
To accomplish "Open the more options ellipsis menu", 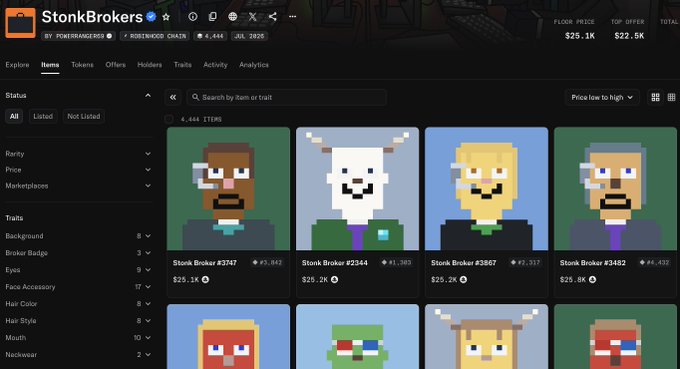I will coord(292,16).
